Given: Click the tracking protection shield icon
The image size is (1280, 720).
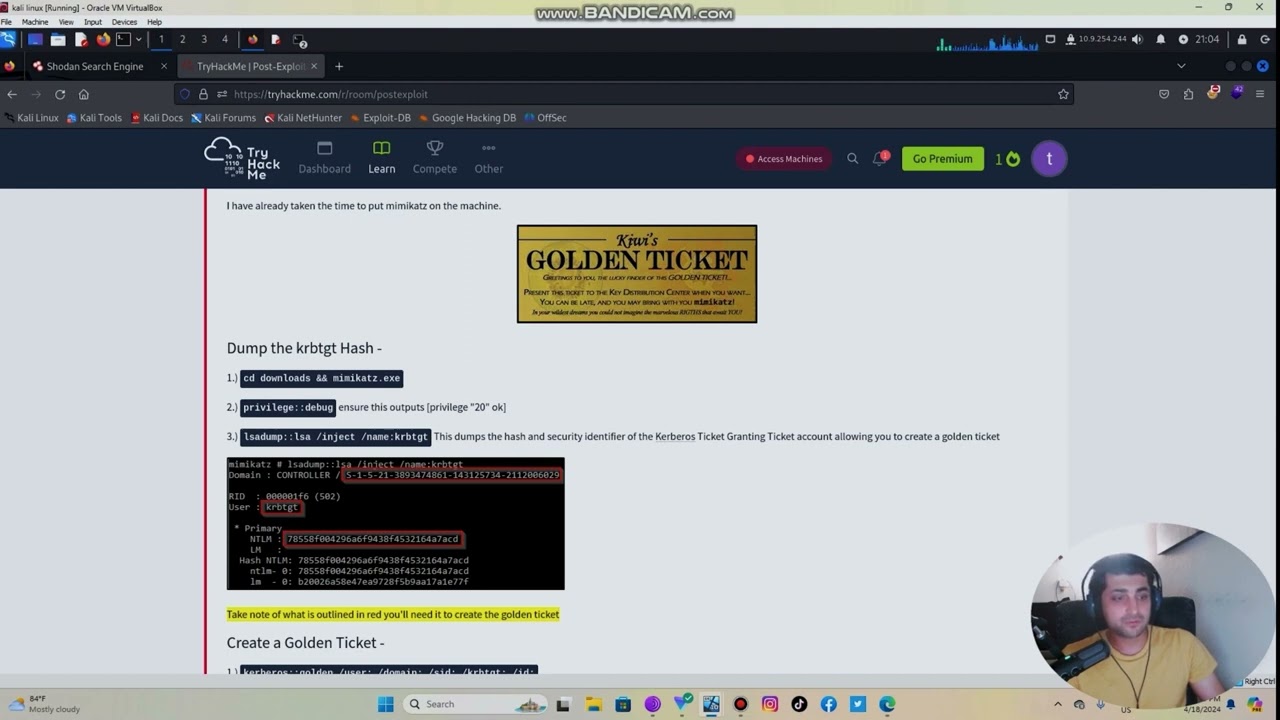Looking at the screenshot, I should 185,94.
